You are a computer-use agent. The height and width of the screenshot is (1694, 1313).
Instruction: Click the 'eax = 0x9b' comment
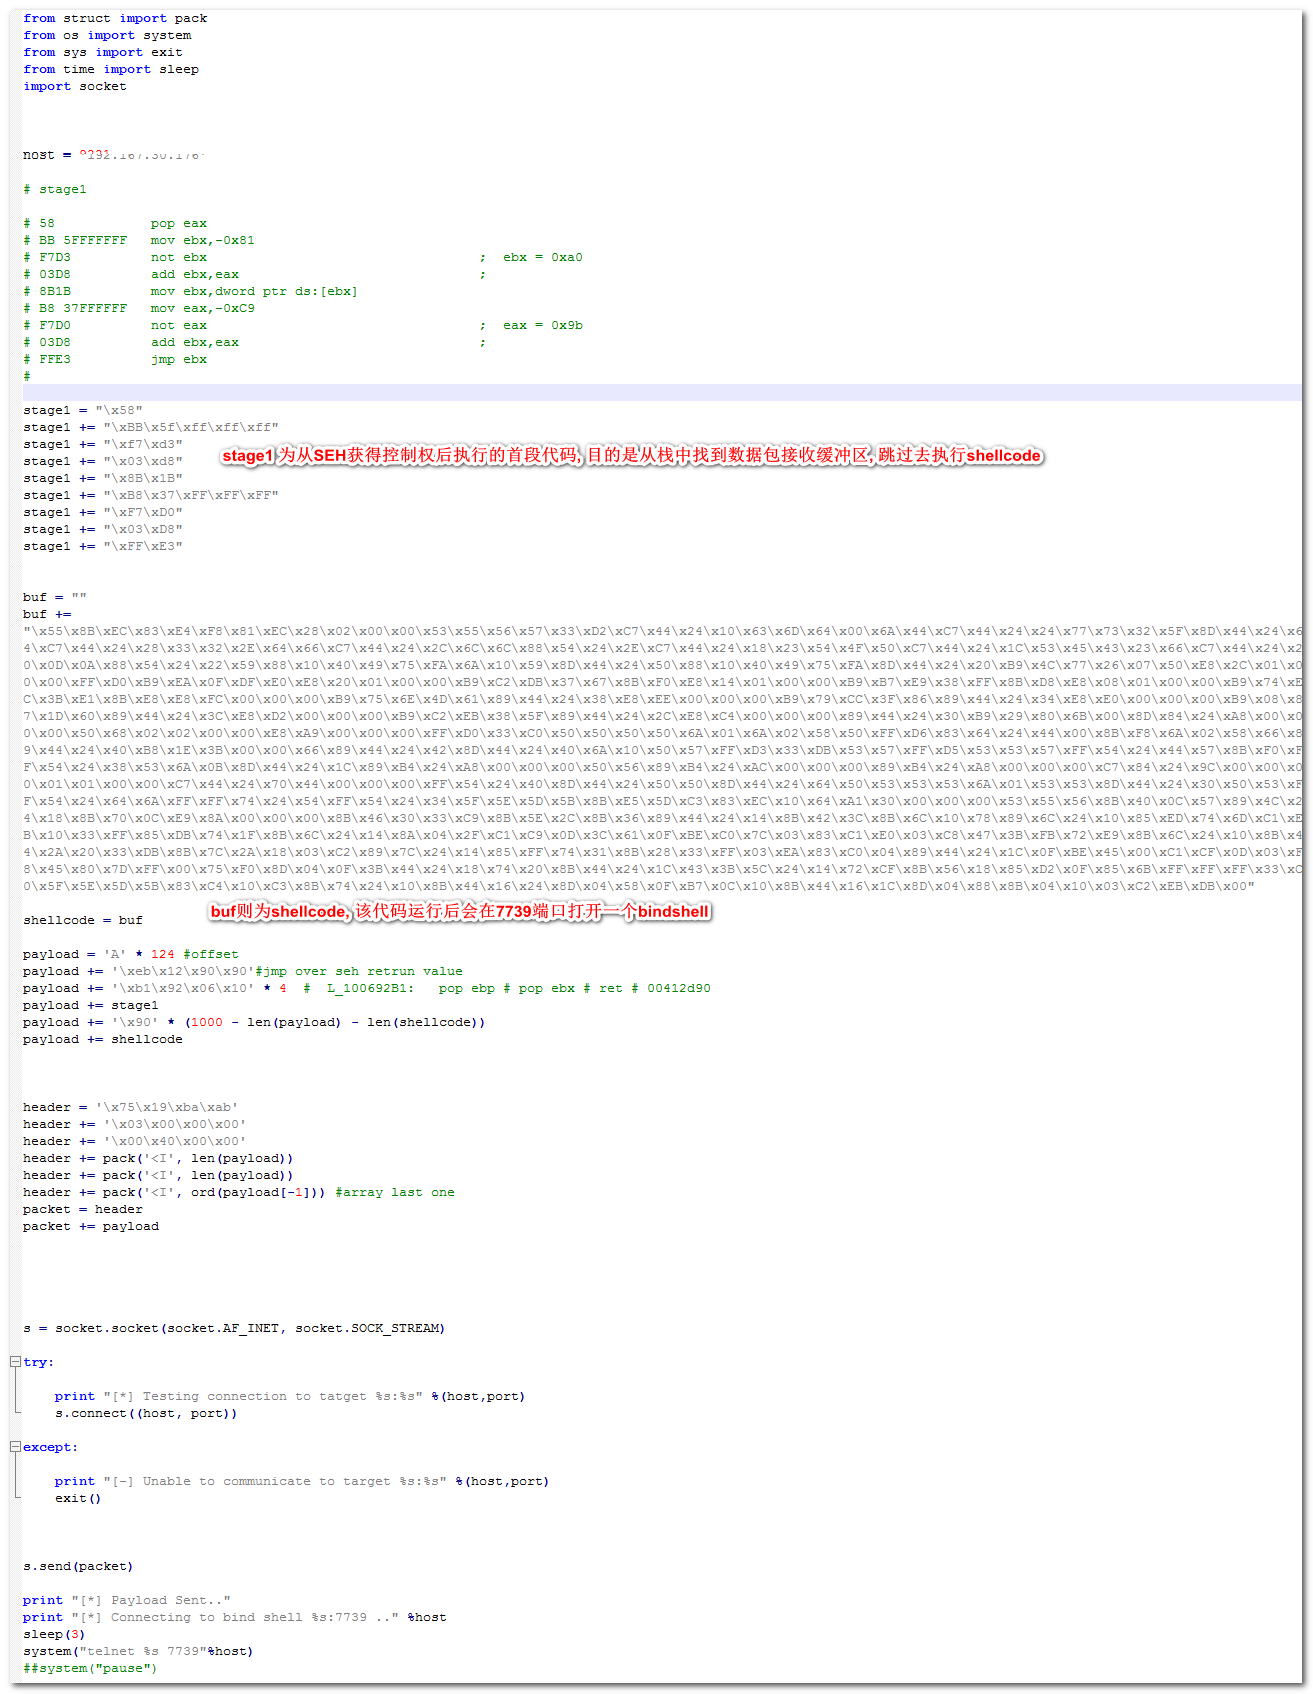531,325
